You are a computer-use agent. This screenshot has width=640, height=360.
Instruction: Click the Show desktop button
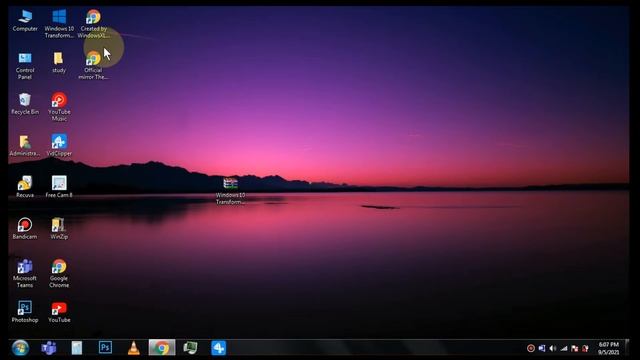click(627, 348)
